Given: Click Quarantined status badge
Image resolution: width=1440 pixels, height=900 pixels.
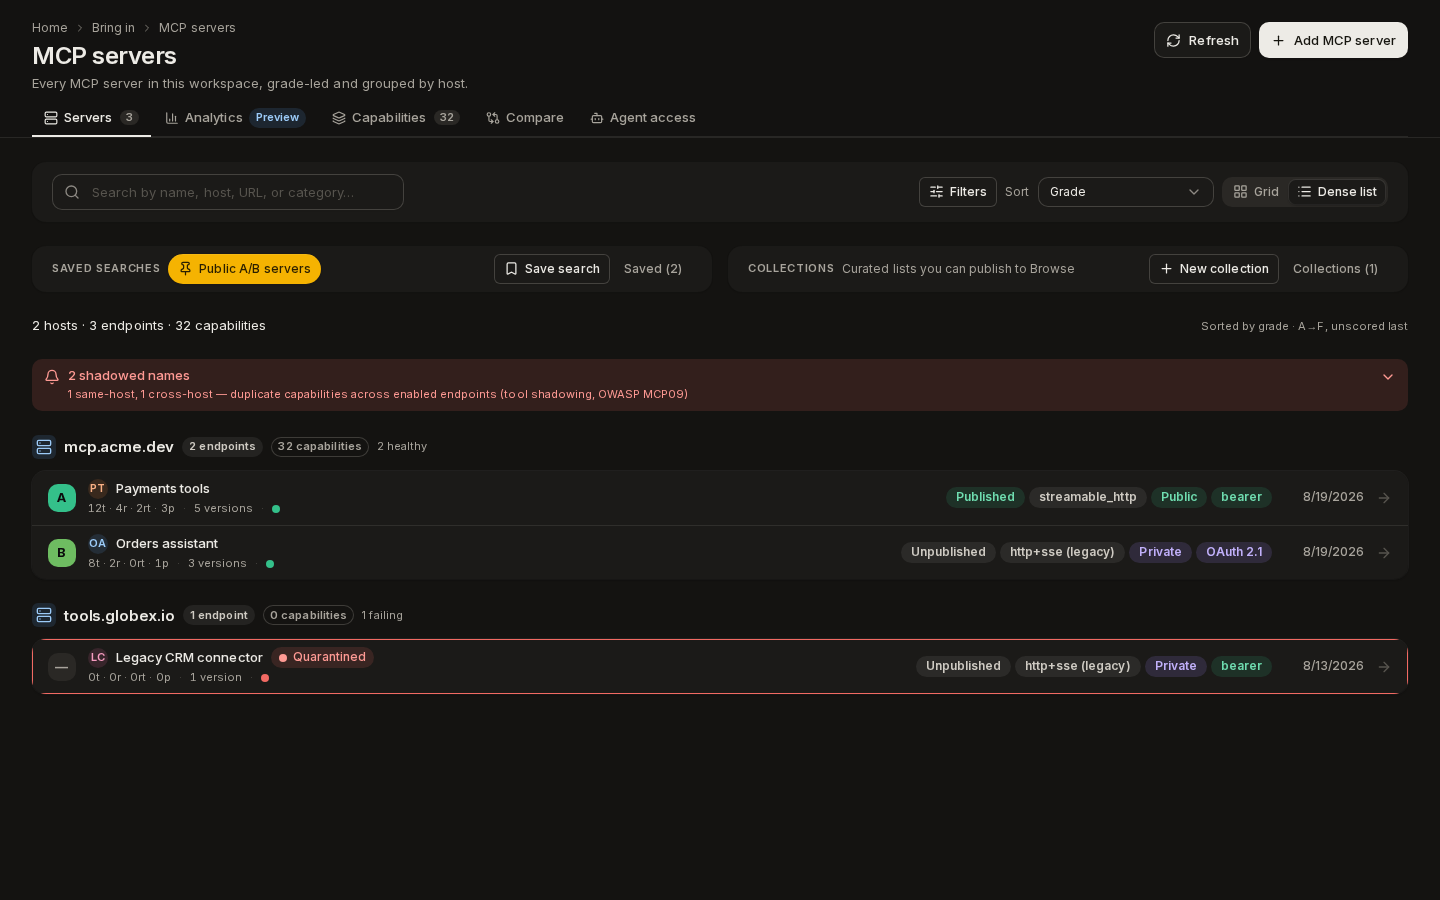Looking at the screenshot, I should point(322,658).
